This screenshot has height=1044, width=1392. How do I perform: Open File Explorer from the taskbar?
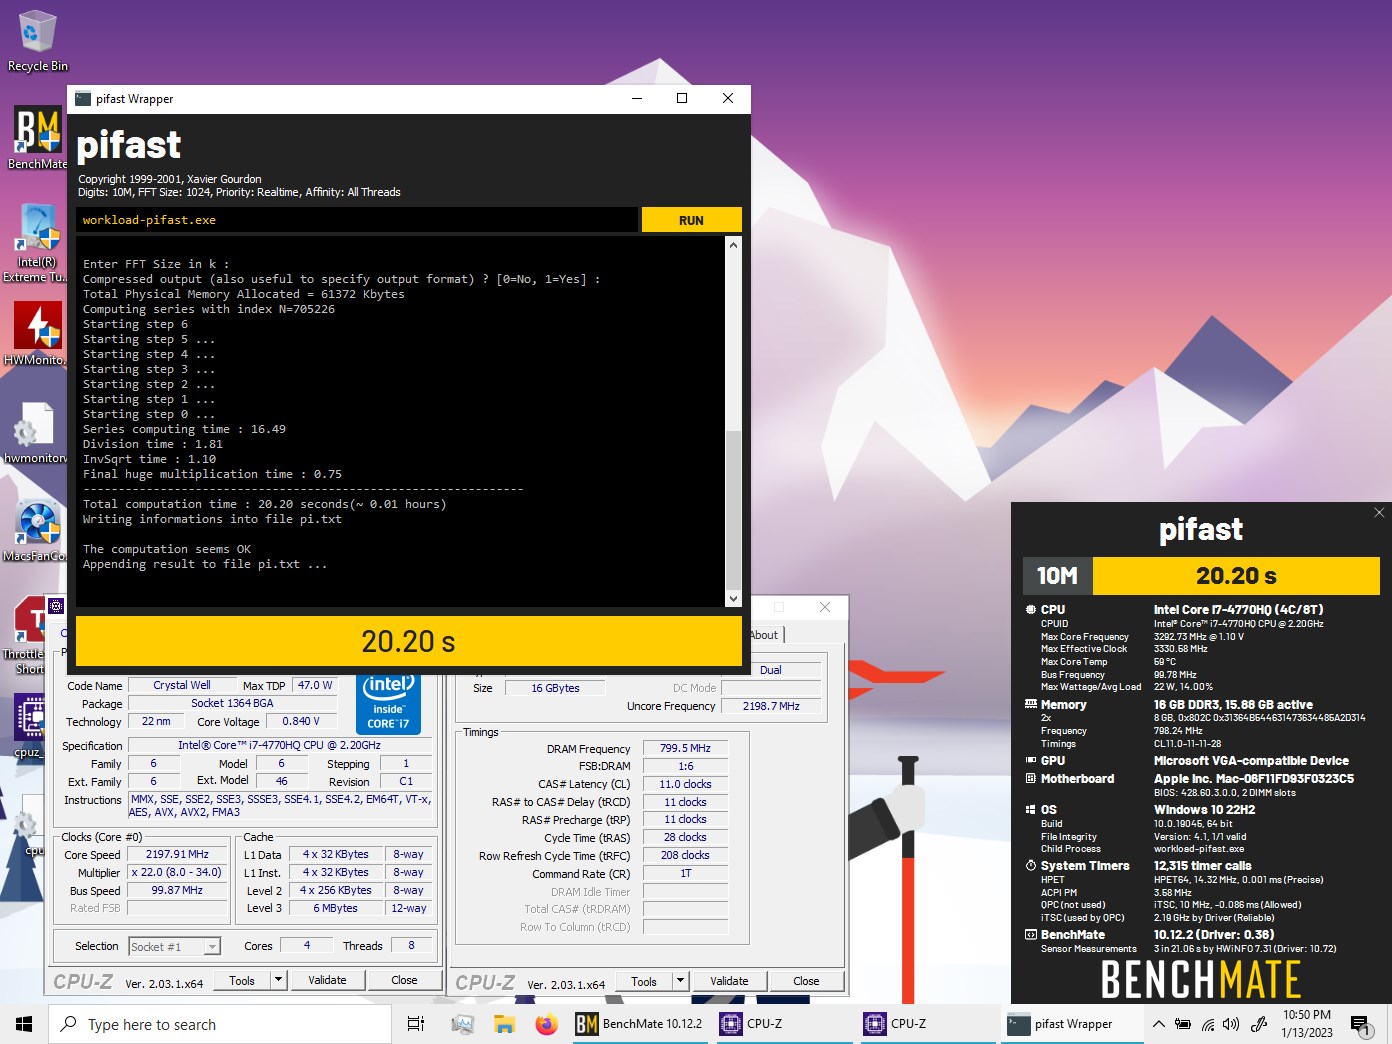point(504,1024)
